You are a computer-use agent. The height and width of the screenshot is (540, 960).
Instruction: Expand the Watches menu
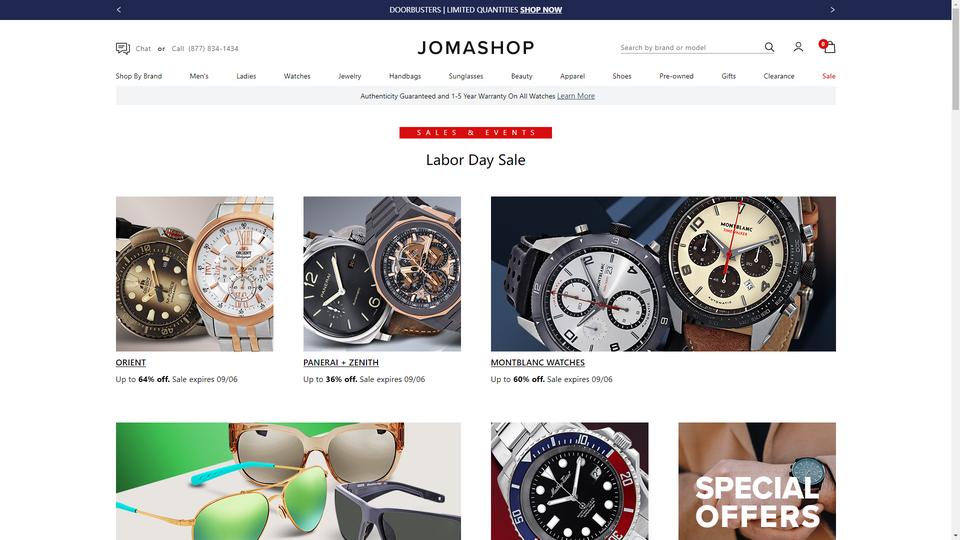click(x=297, y=77)
